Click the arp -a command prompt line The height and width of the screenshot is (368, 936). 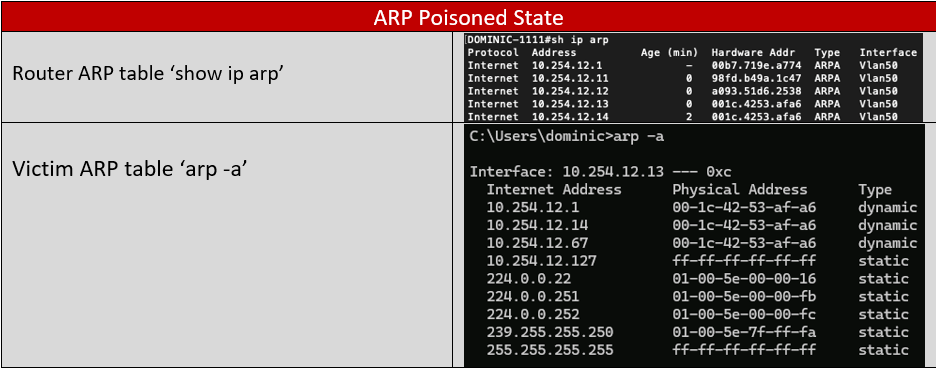pyautogui.click(x=566, y=137)
